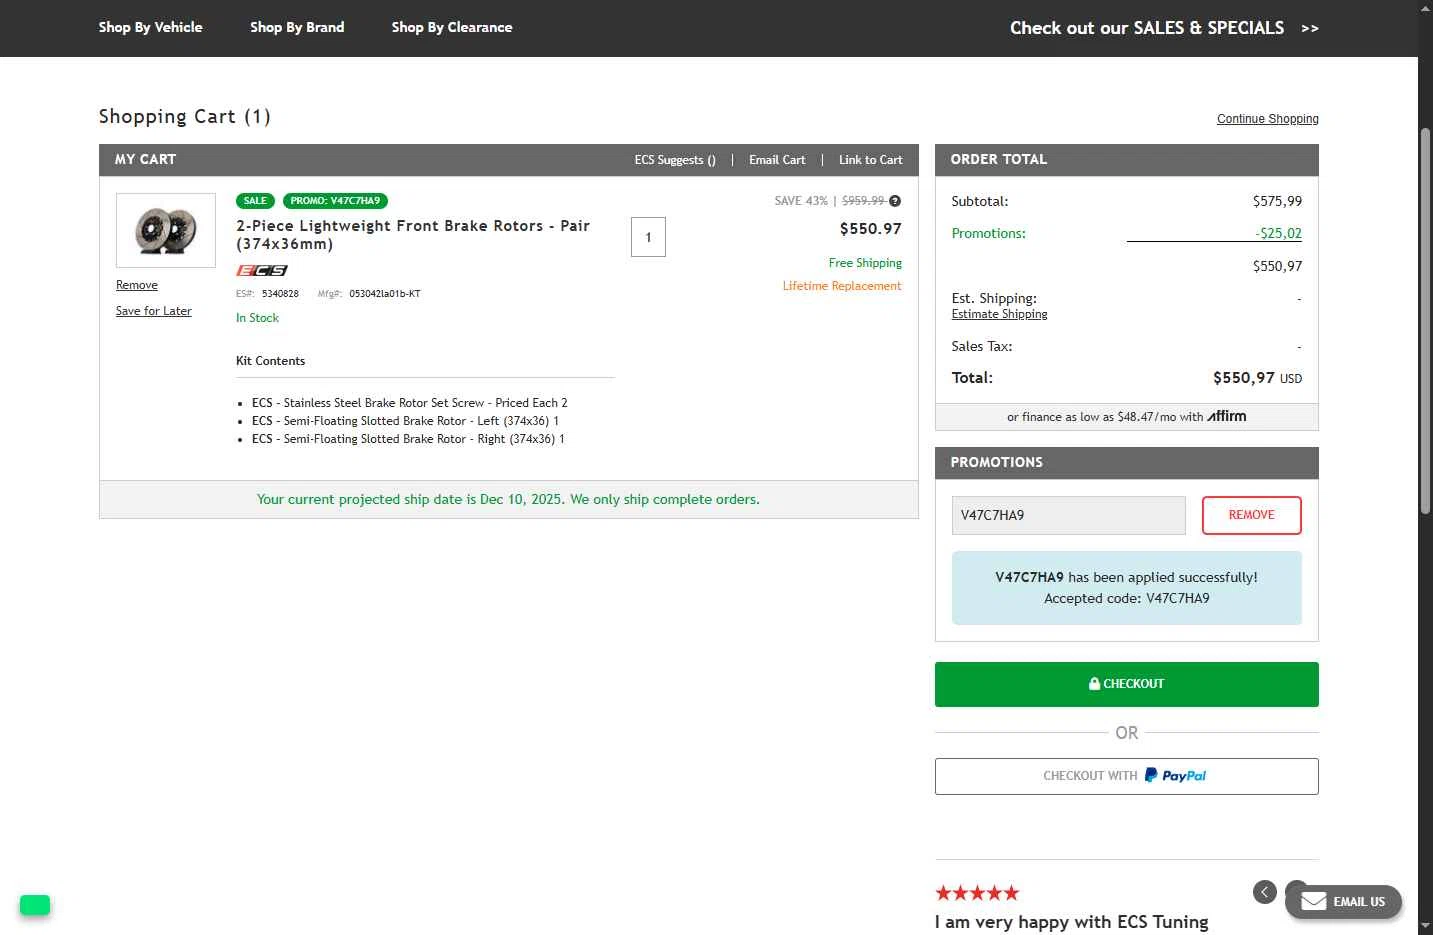Click the green chat widget button

click(x=35, y=905)
